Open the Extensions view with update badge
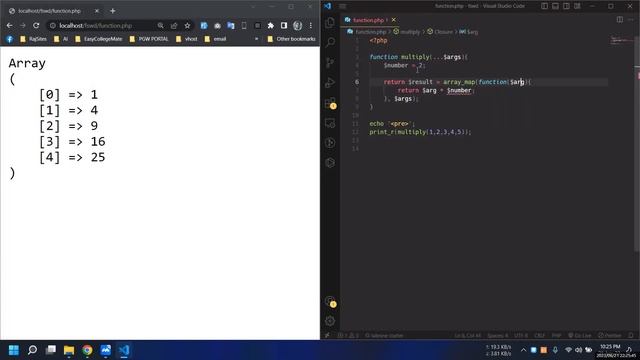 [331, 103]
